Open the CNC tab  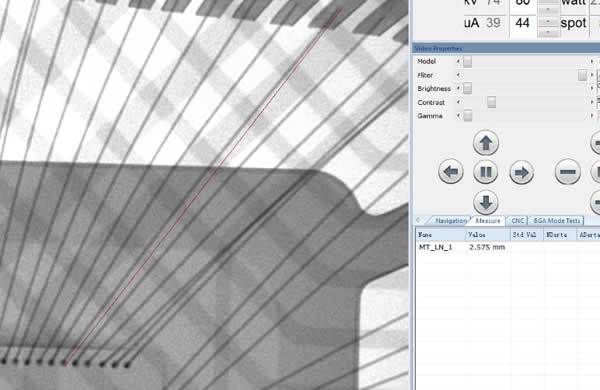517,221
